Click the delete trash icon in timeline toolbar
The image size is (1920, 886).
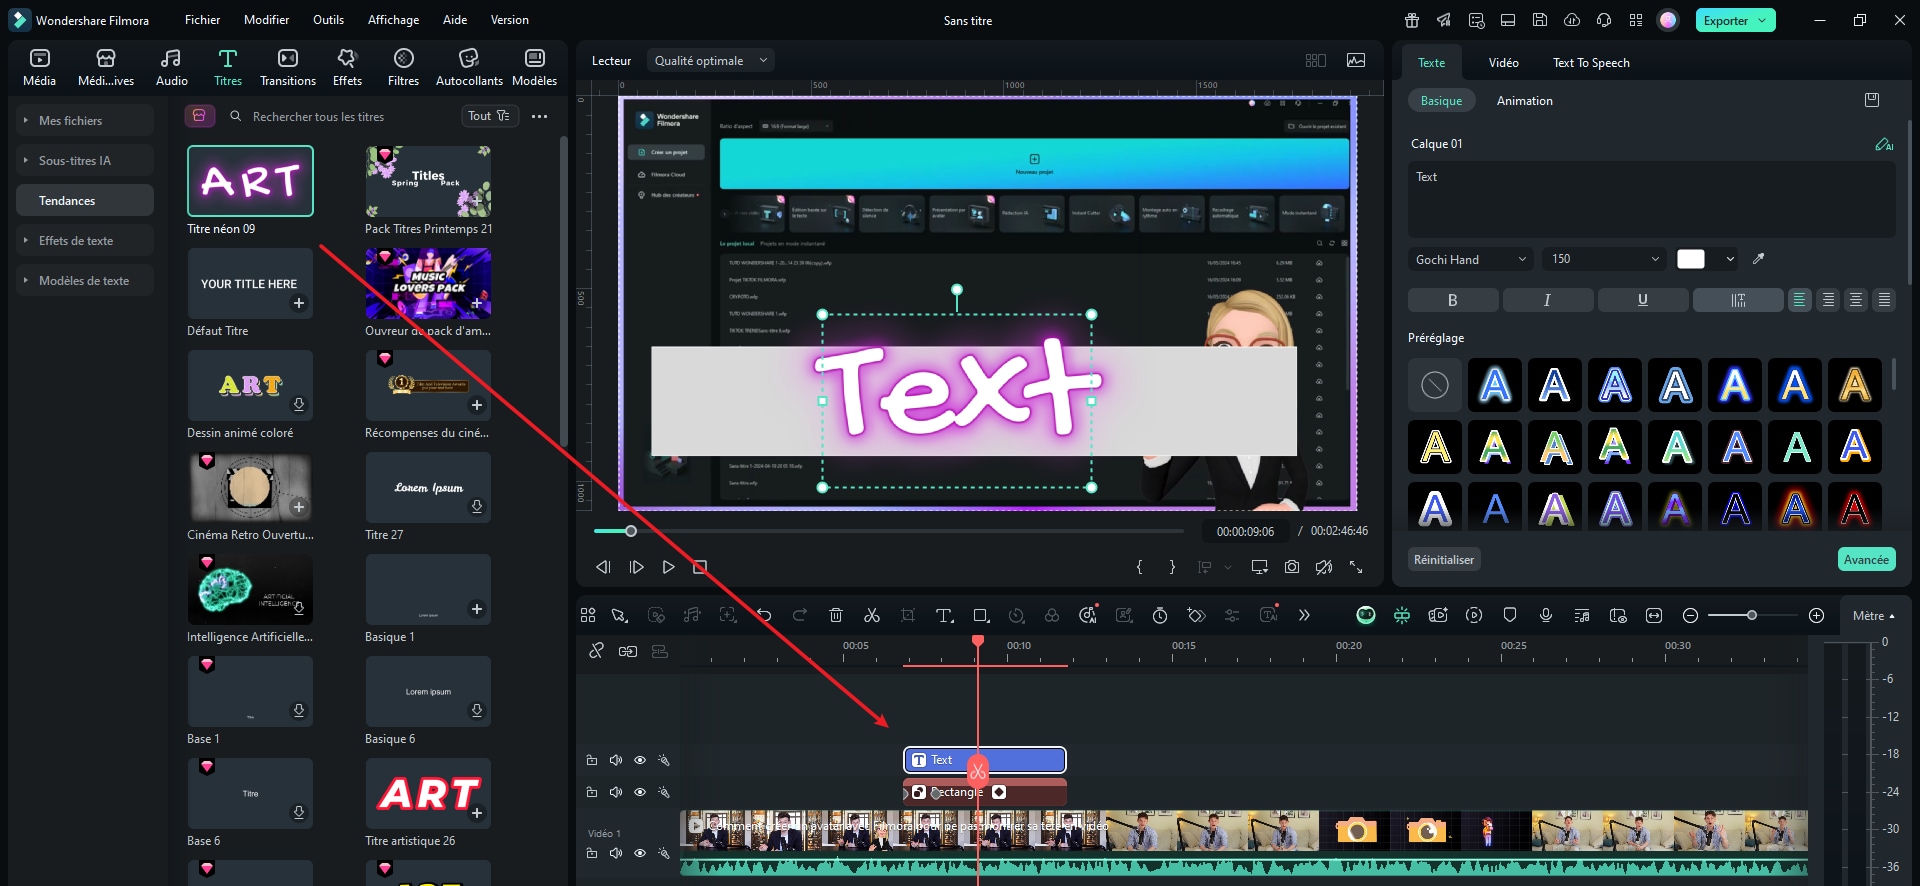[836, 615]
